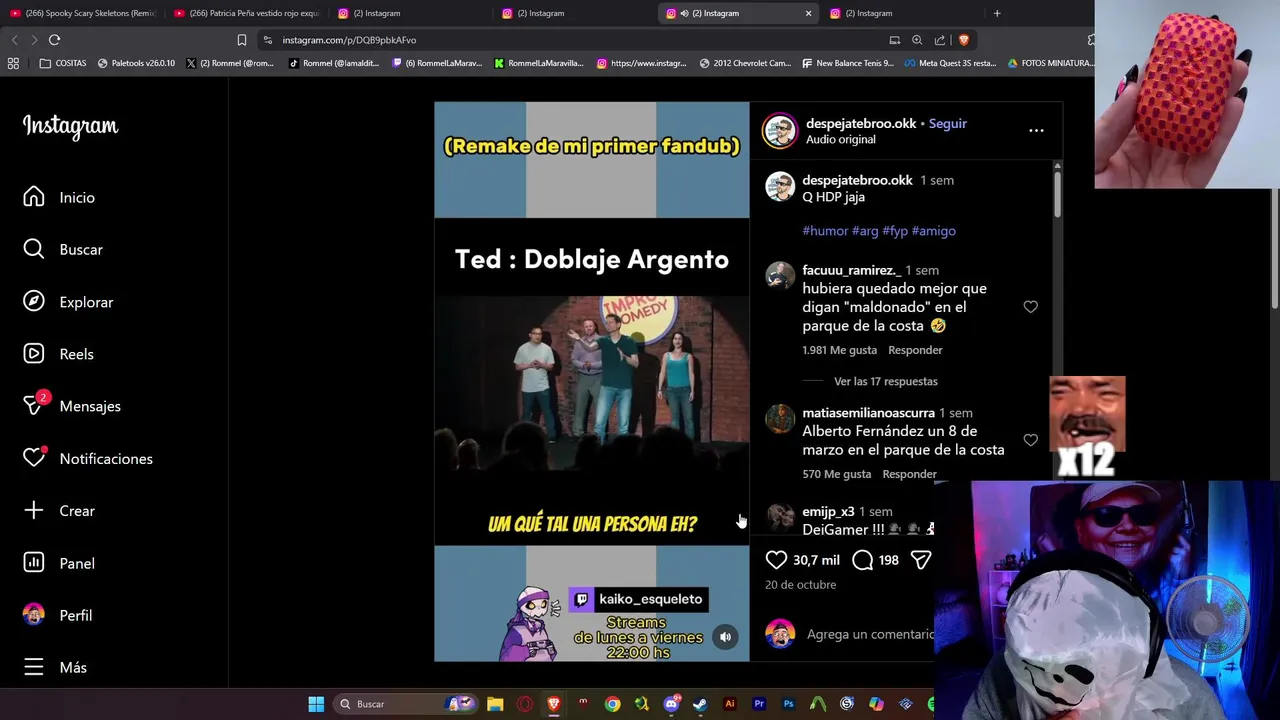The height and width of the screenshot is (720, 1280).
Task: Like the post with heart beside 30,7 mil
Action: [776, 560]
